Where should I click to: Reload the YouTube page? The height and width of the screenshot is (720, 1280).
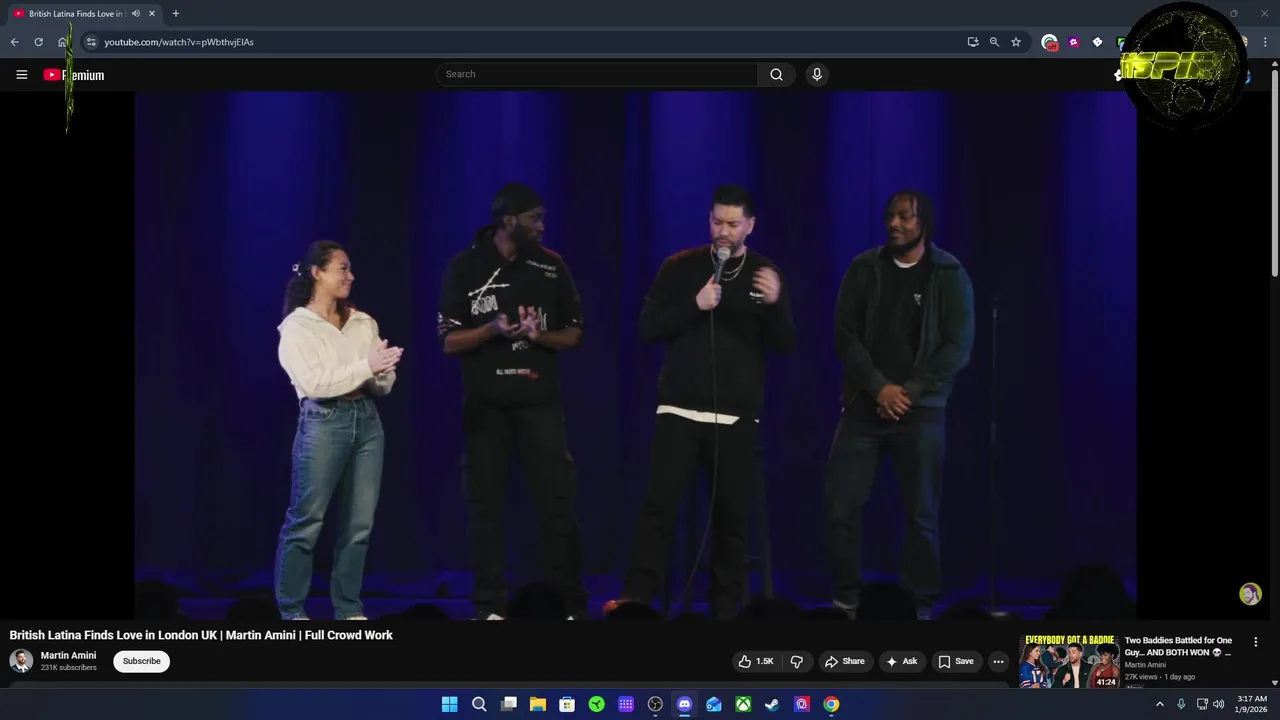point(38,42)
